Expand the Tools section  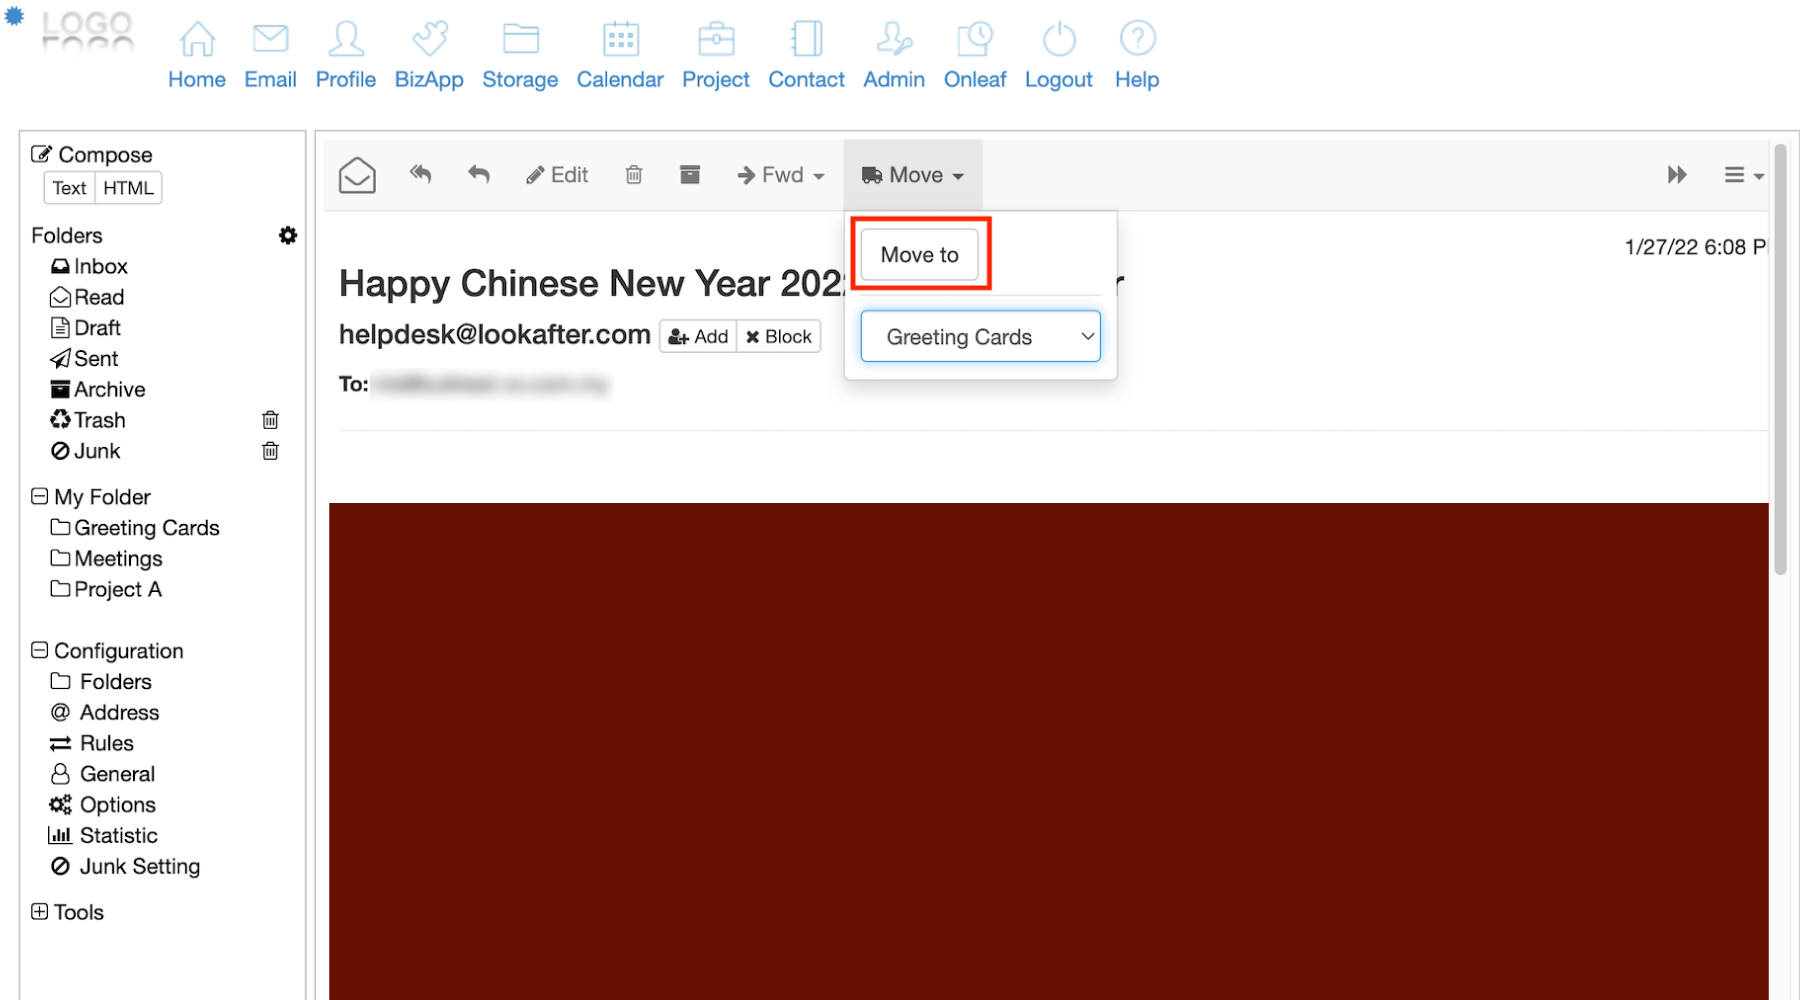click(40, 911)
